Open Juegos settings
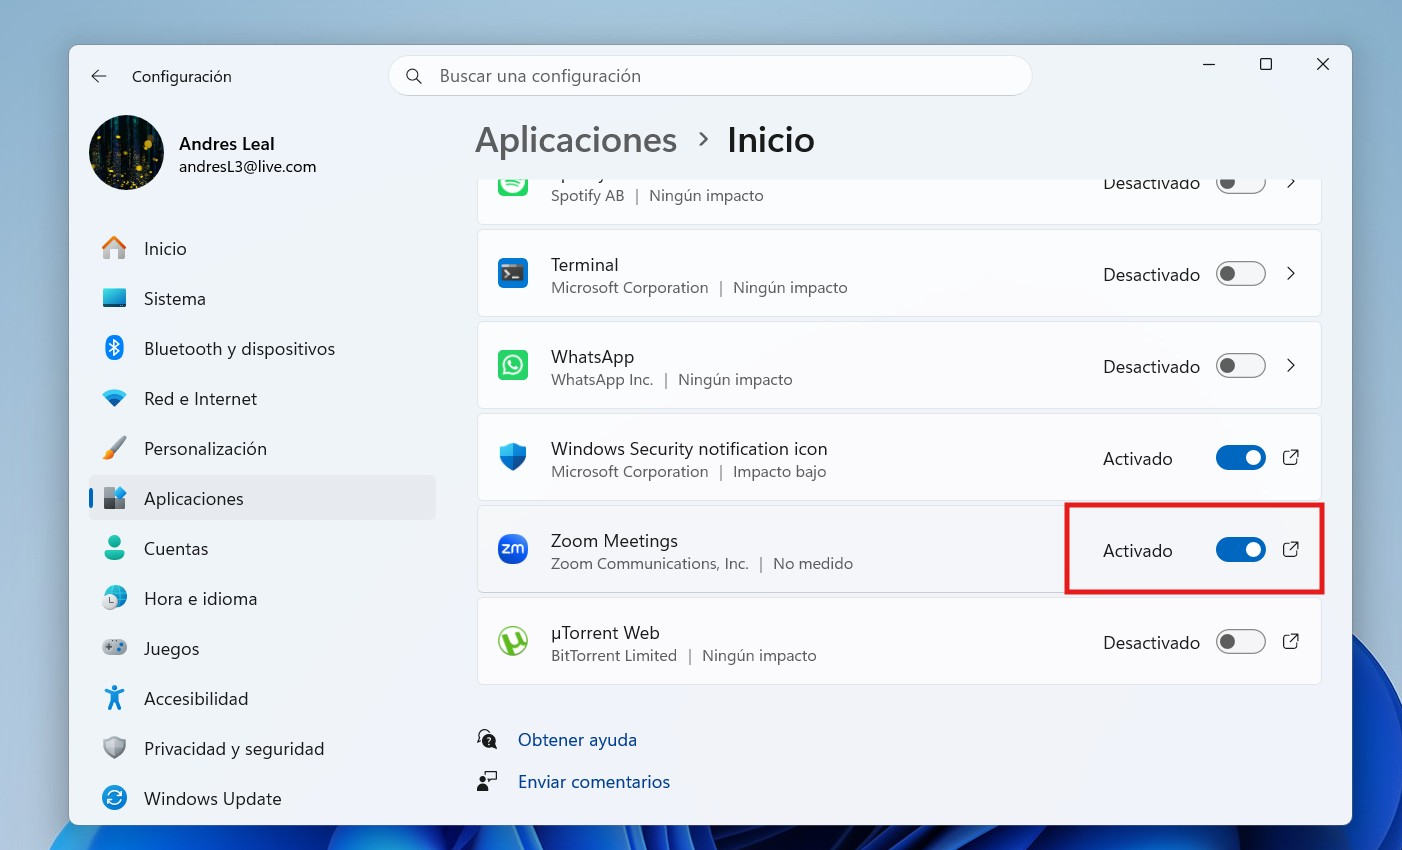This screenshot has width=1402, height=850. tap(171, 648)
